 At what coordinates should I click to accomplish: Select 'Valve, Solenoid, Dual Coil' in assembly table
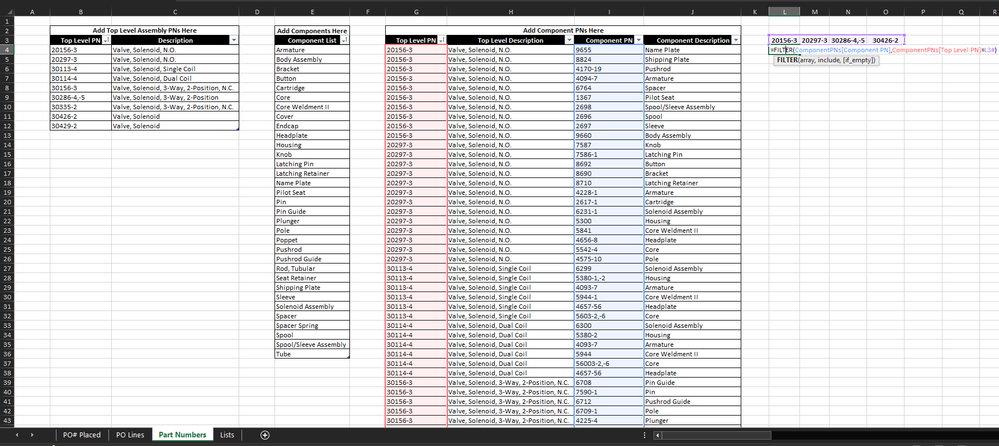(175, 78)
